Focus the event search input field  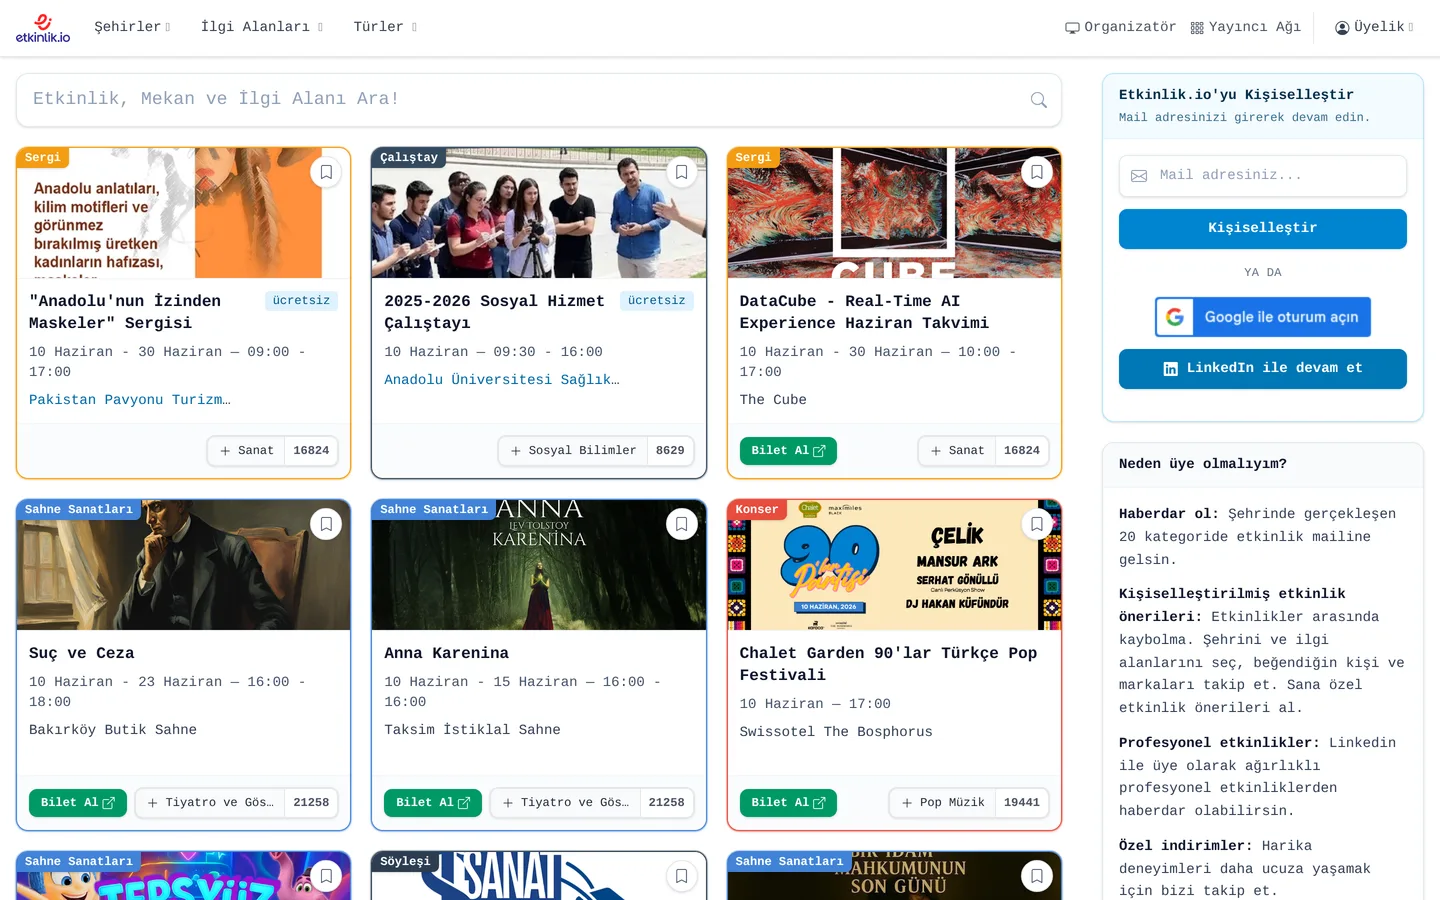pyautogui.click(x=538, y=100)
